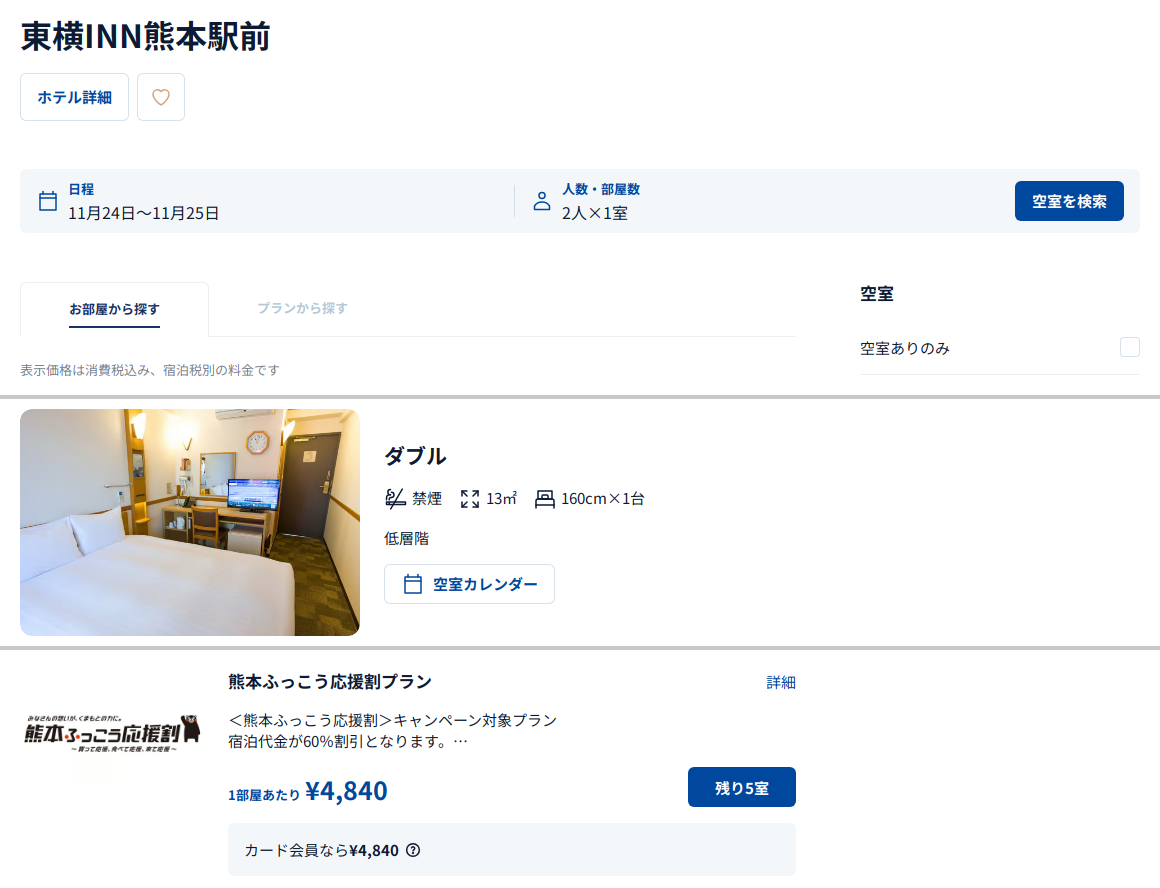Click the 空室を検索 search button
The image size is (1160, 888).
coord(1069,201)
